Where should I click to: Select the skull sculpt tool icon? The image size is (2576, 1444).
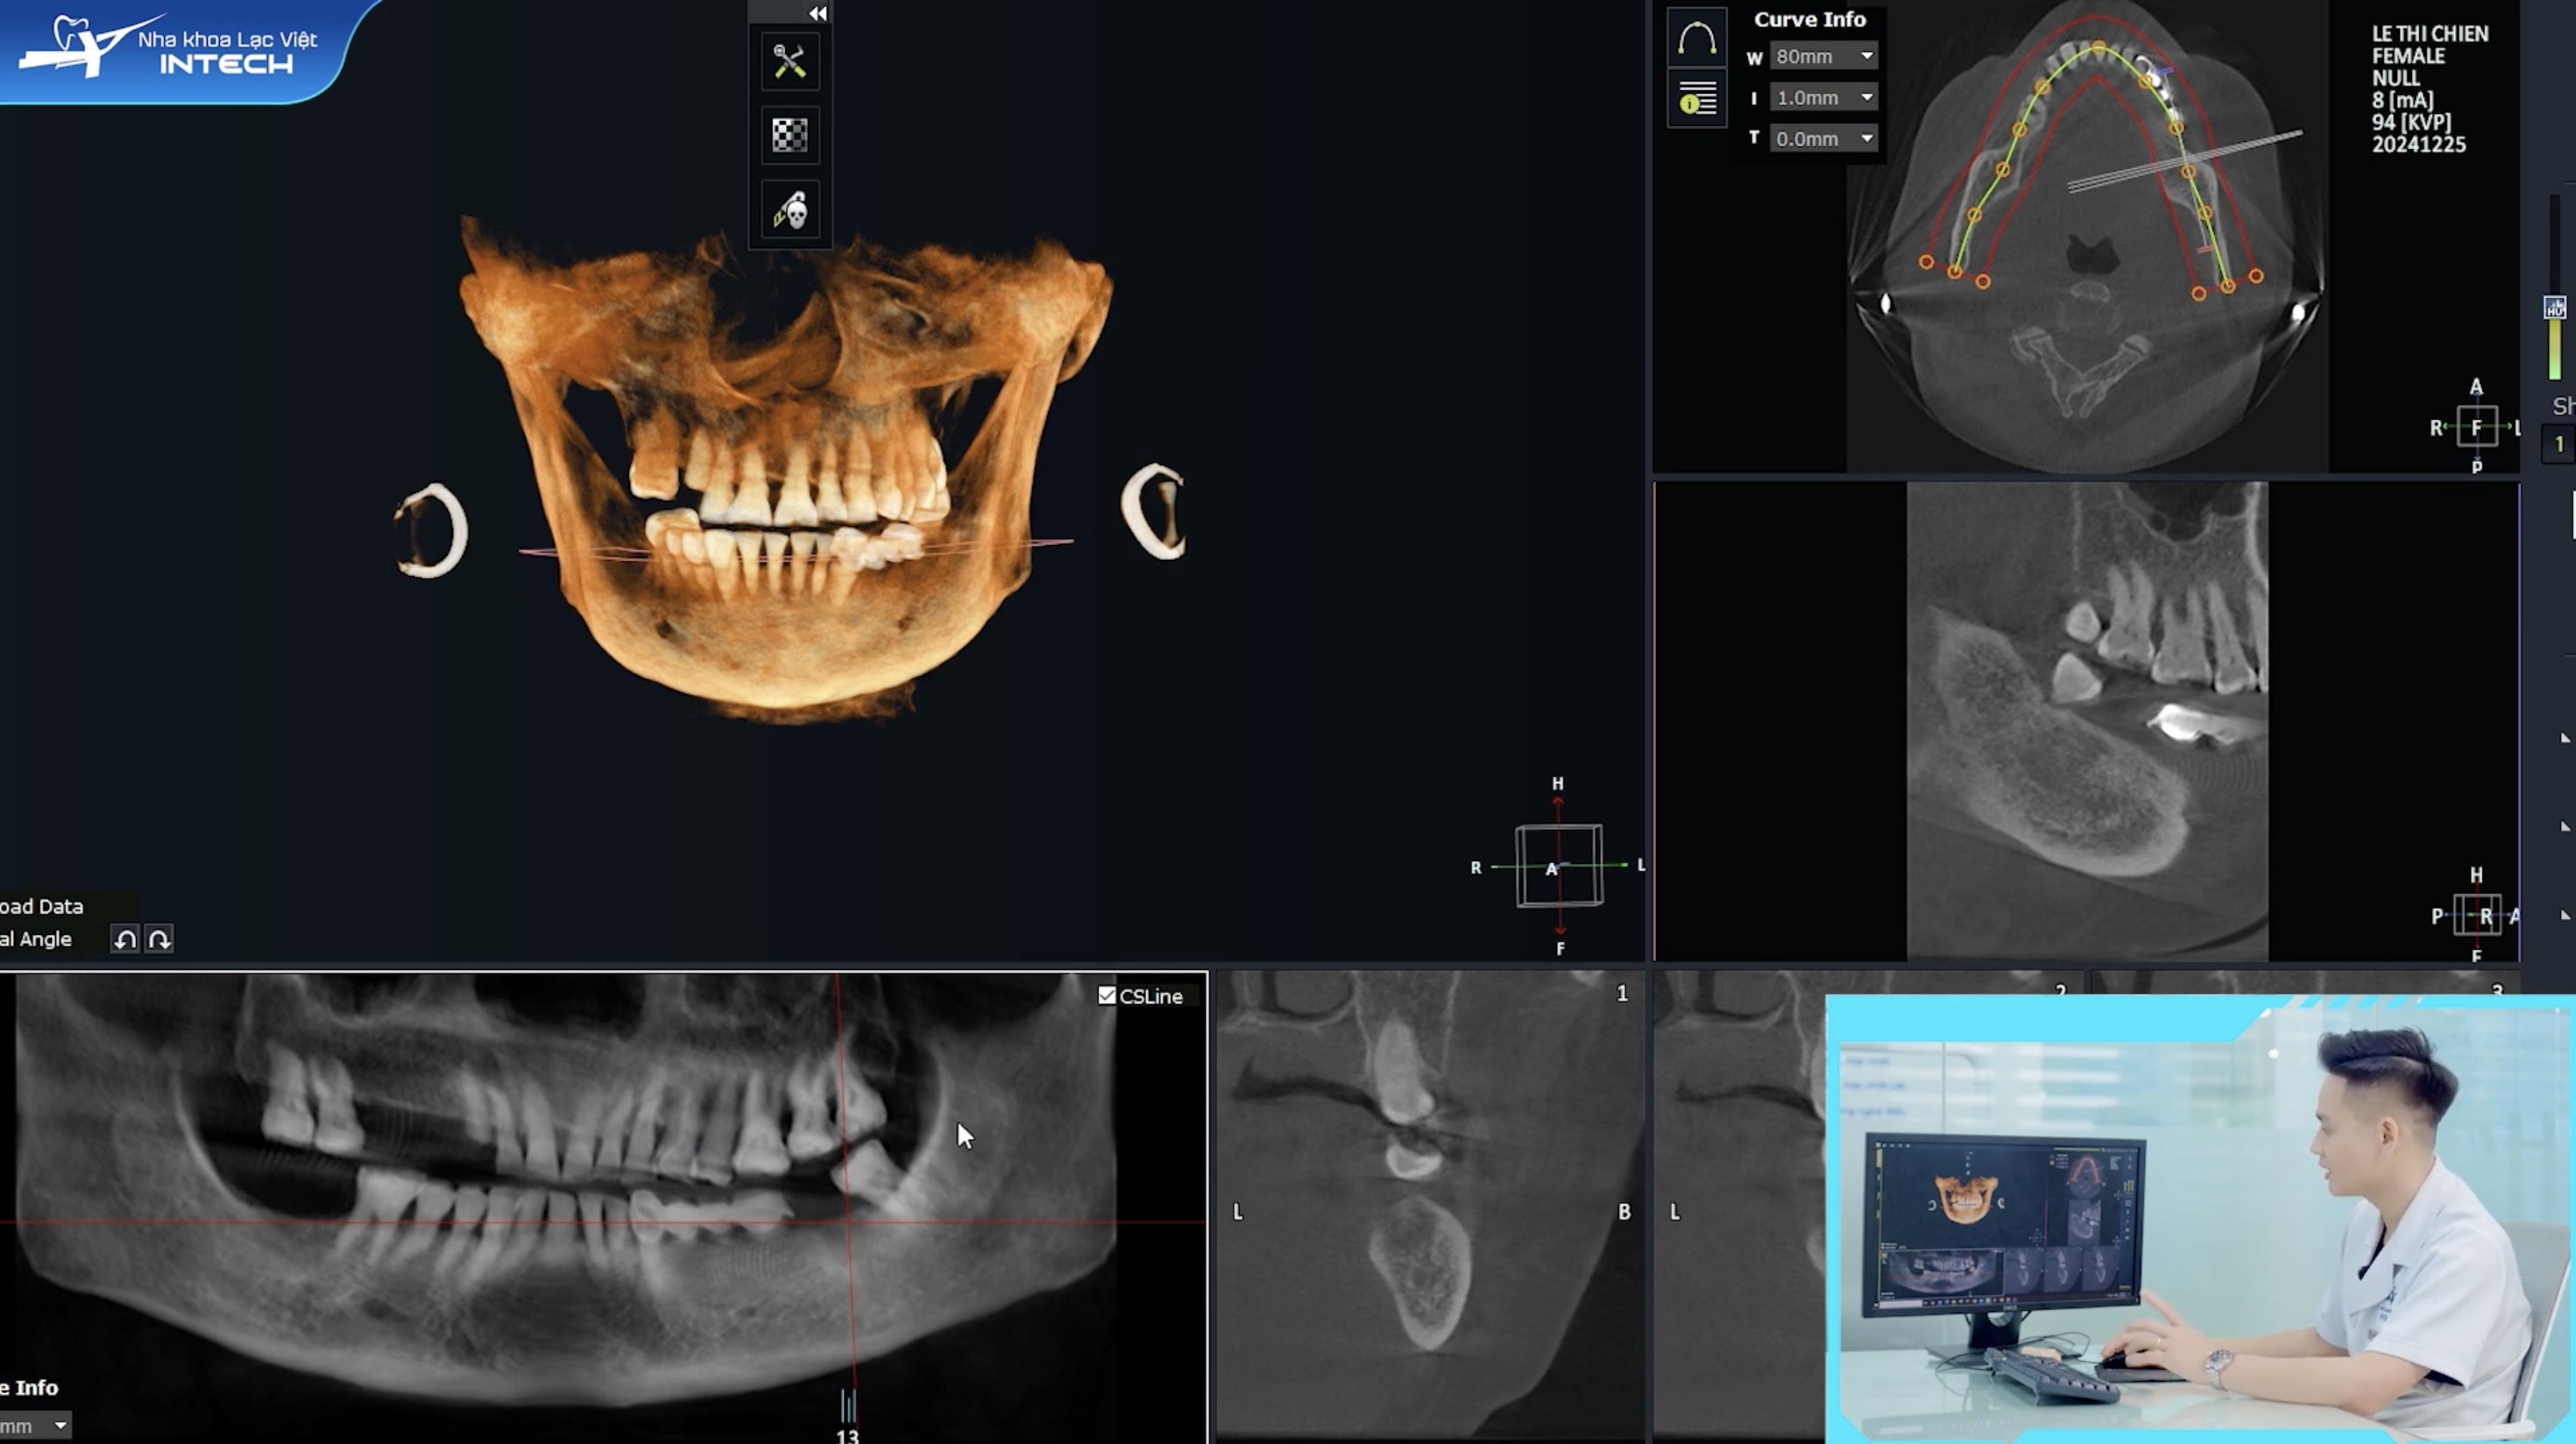click(789, 211)
